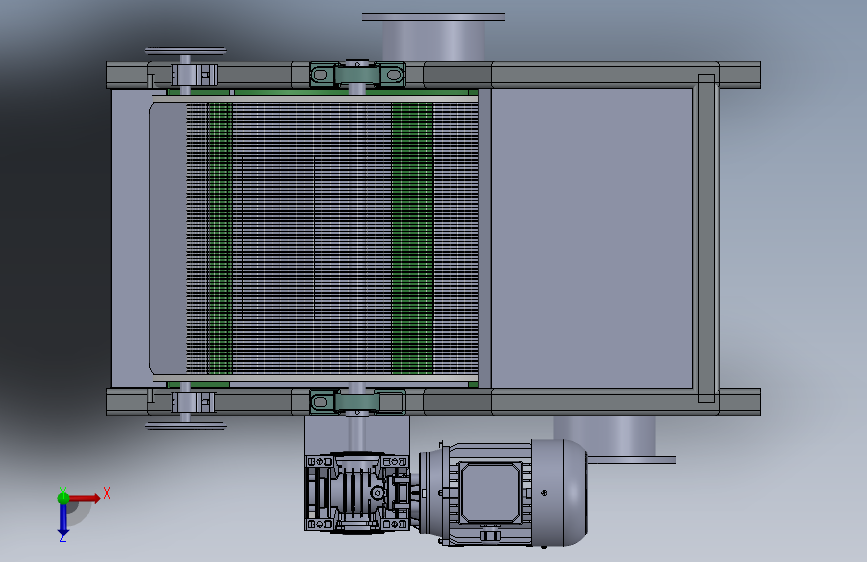
Task: Select the top pillow block bearing housing
Action: (357, 74)
